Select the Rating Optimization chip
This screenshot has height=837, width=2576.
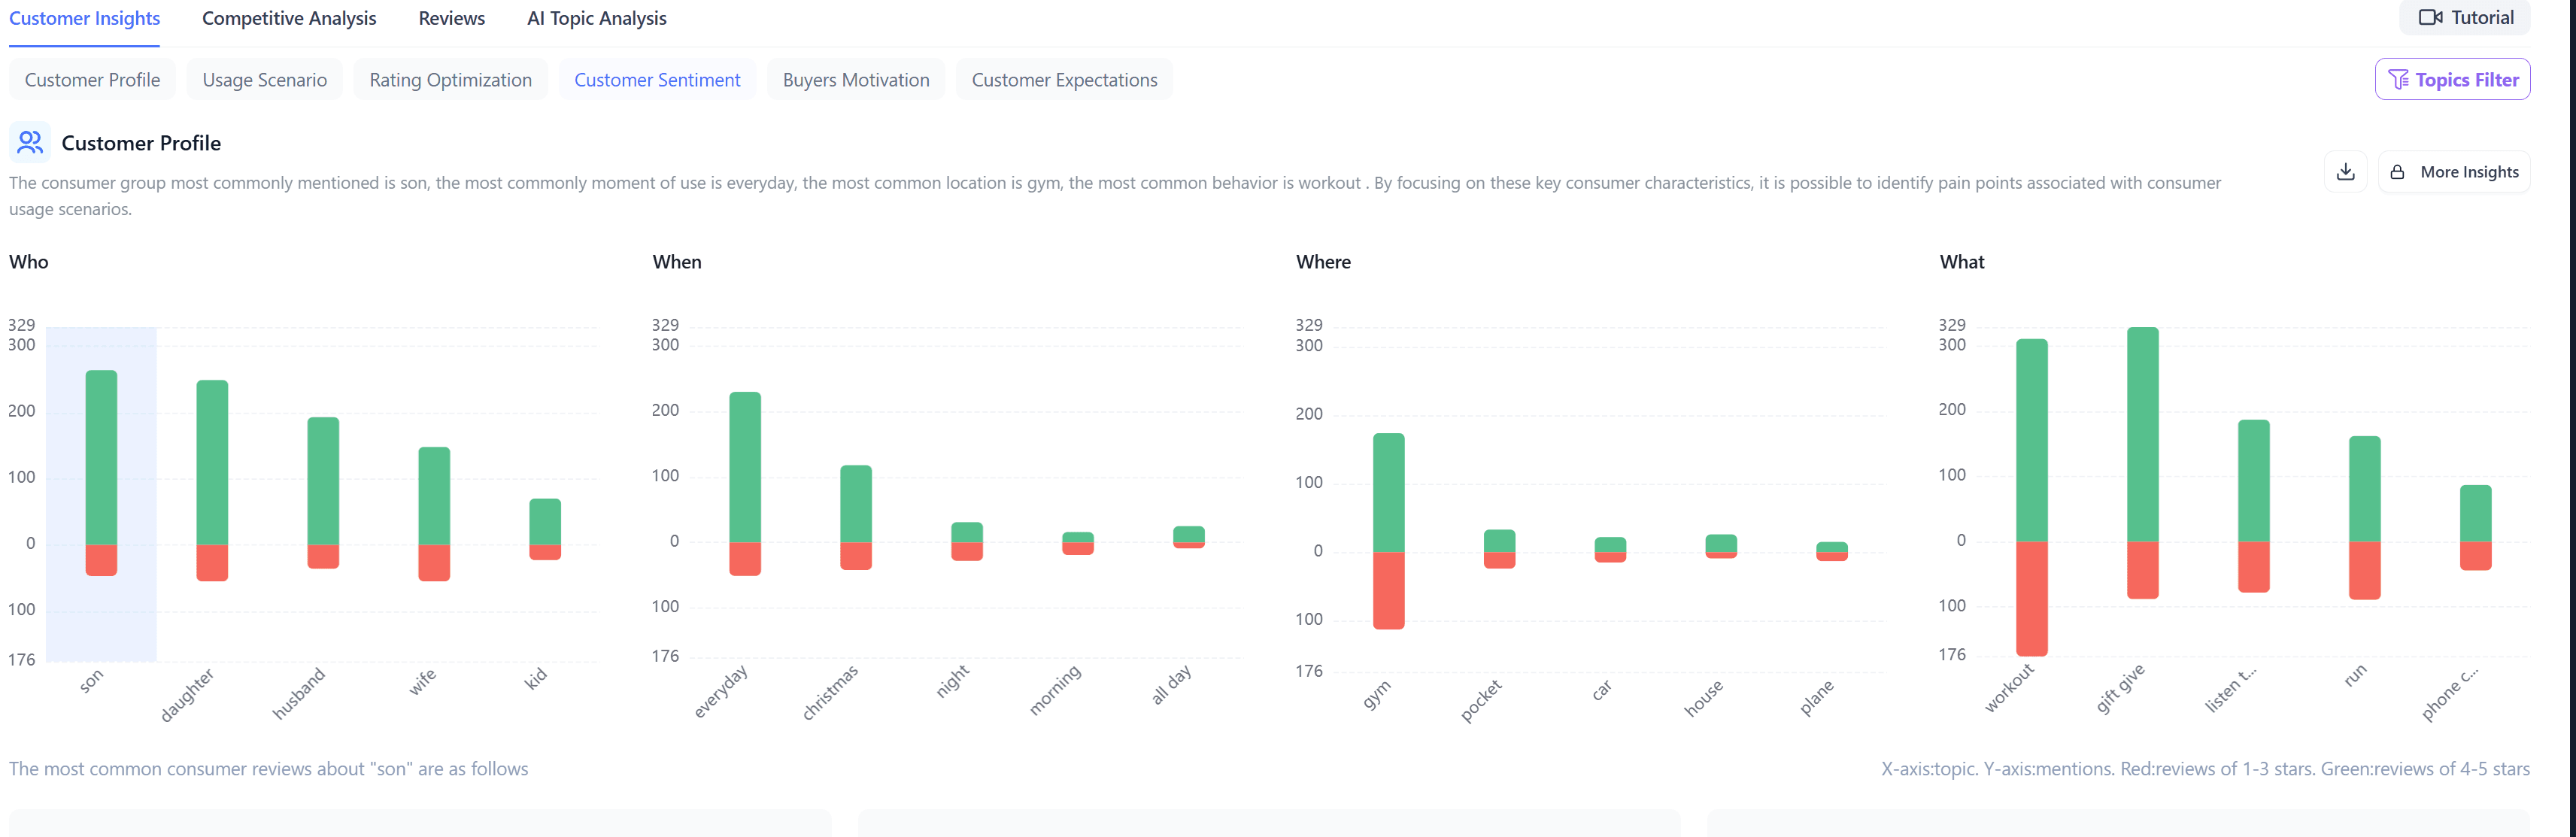[x=450, y=80]
